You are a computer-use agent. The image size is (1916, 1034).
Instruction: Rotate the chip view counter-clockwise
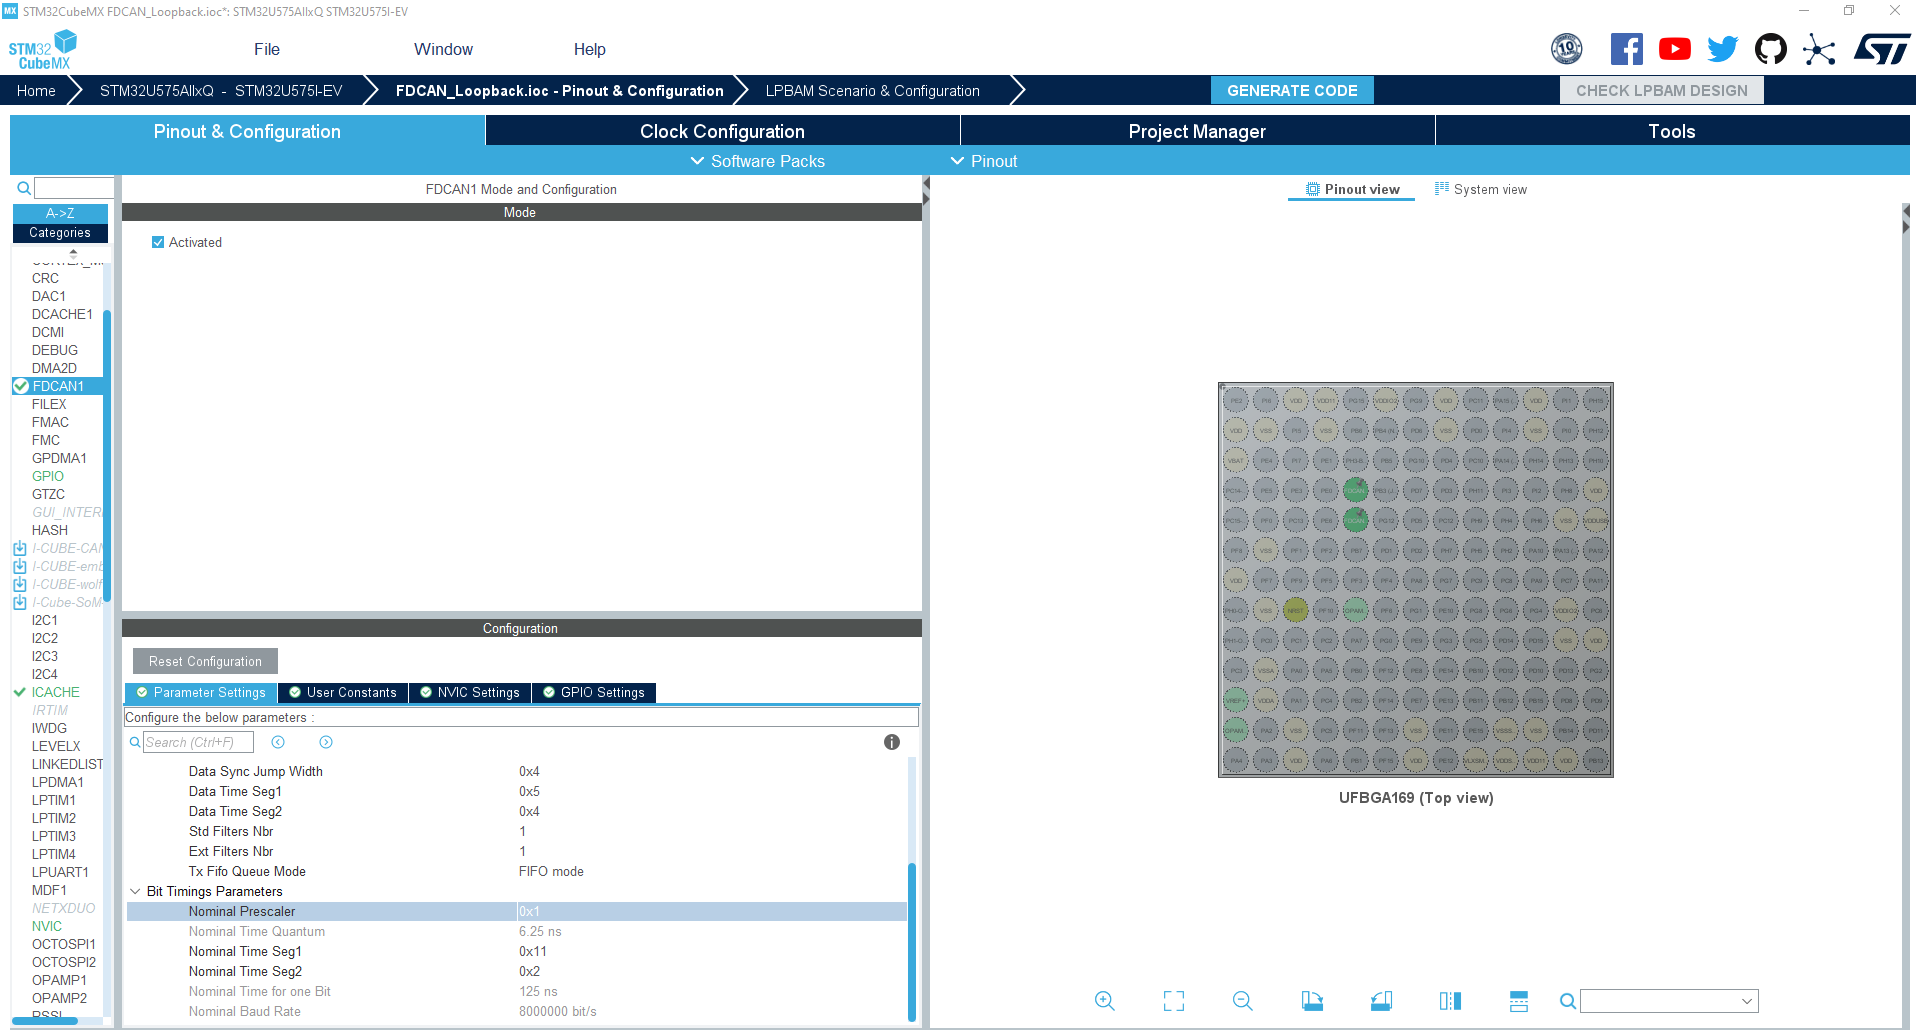click(x=1381, y=1000)
